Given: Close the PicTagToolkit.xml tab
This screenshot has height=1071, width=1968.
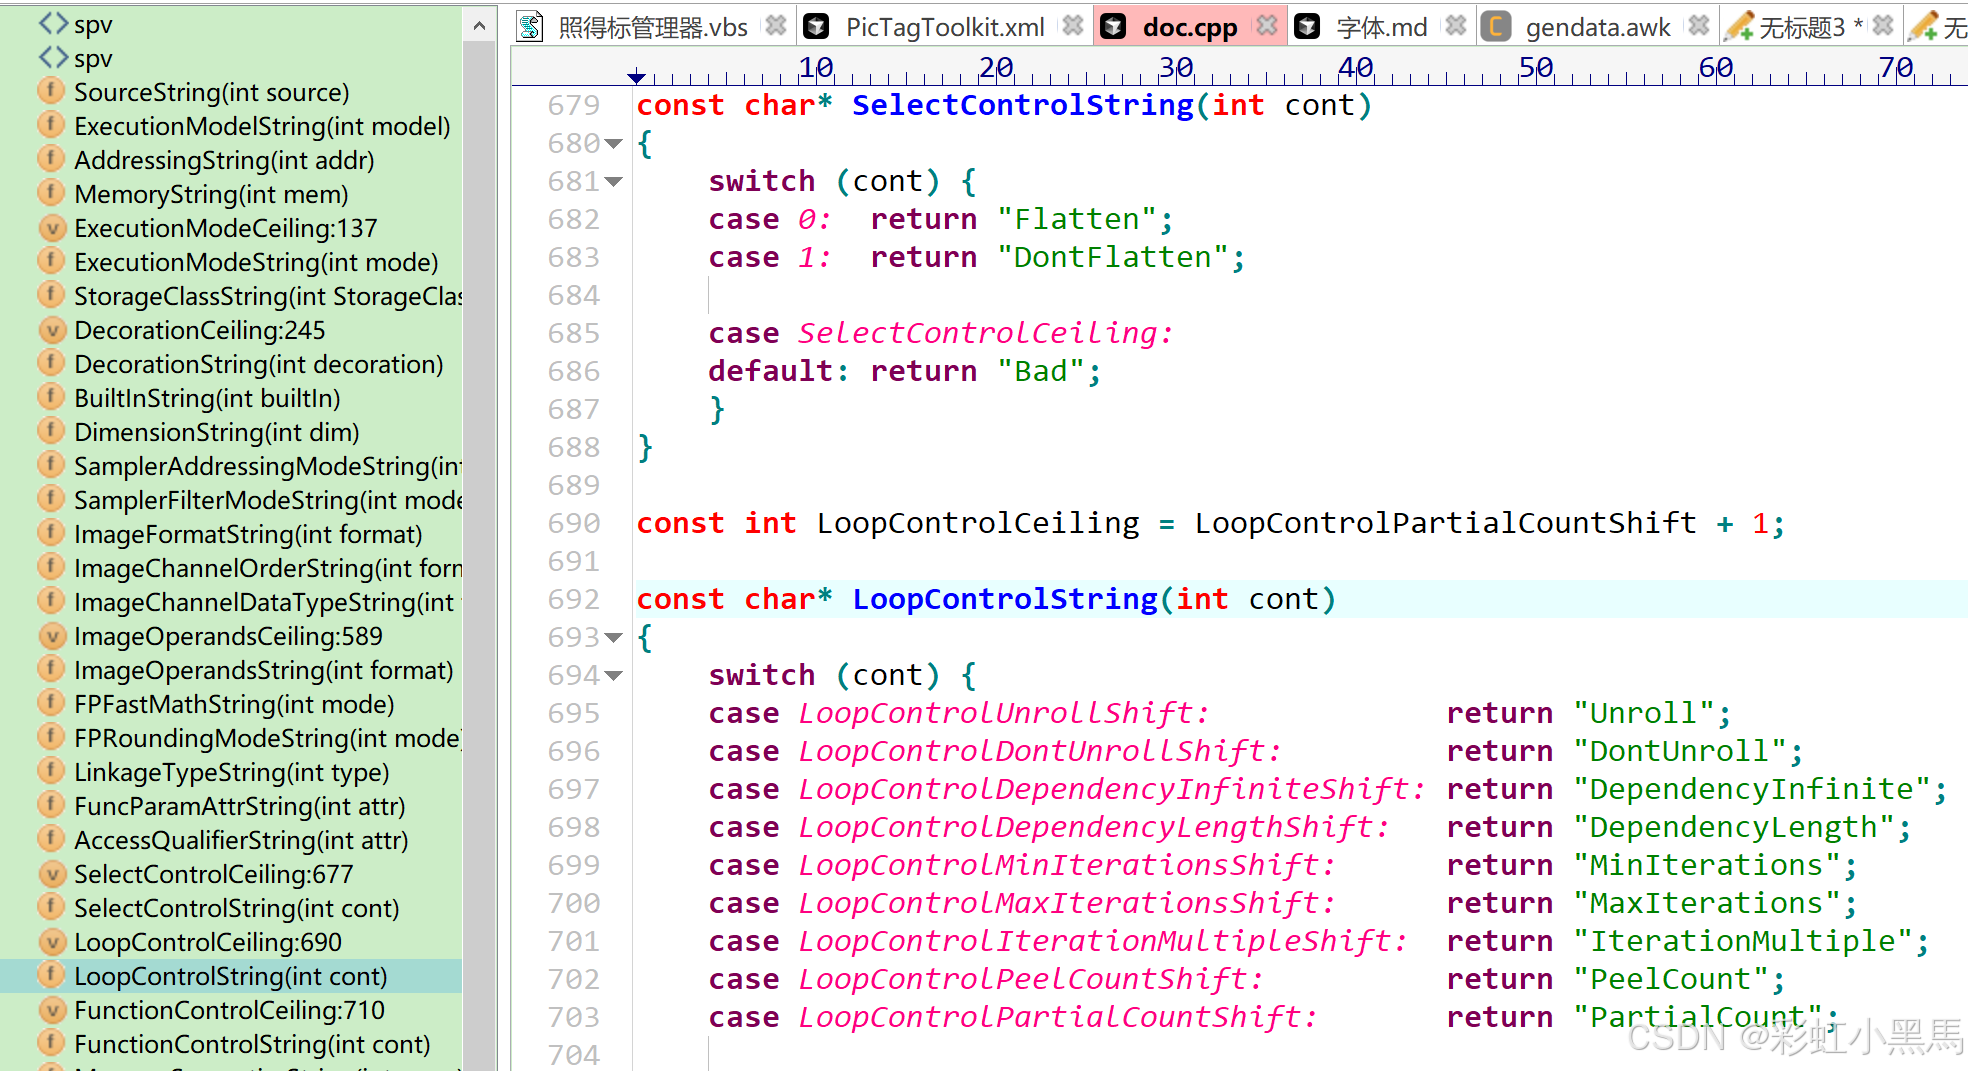Looking at the screenshot, I should (x=1072, y=26).
